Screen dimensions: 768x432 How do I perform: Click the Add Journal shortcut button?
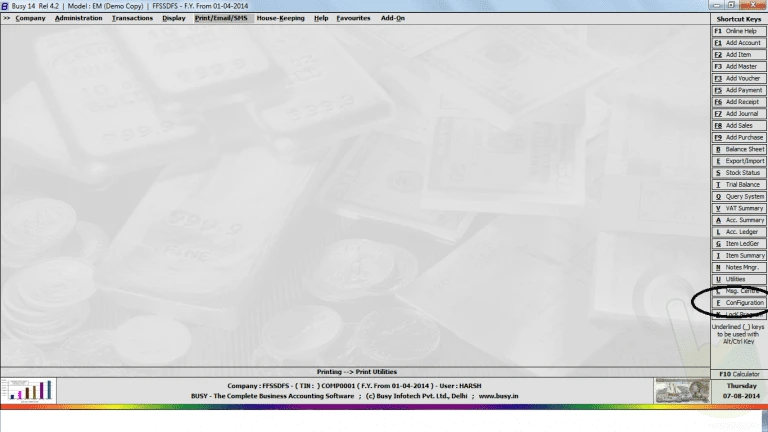click(x=739, y=114)
